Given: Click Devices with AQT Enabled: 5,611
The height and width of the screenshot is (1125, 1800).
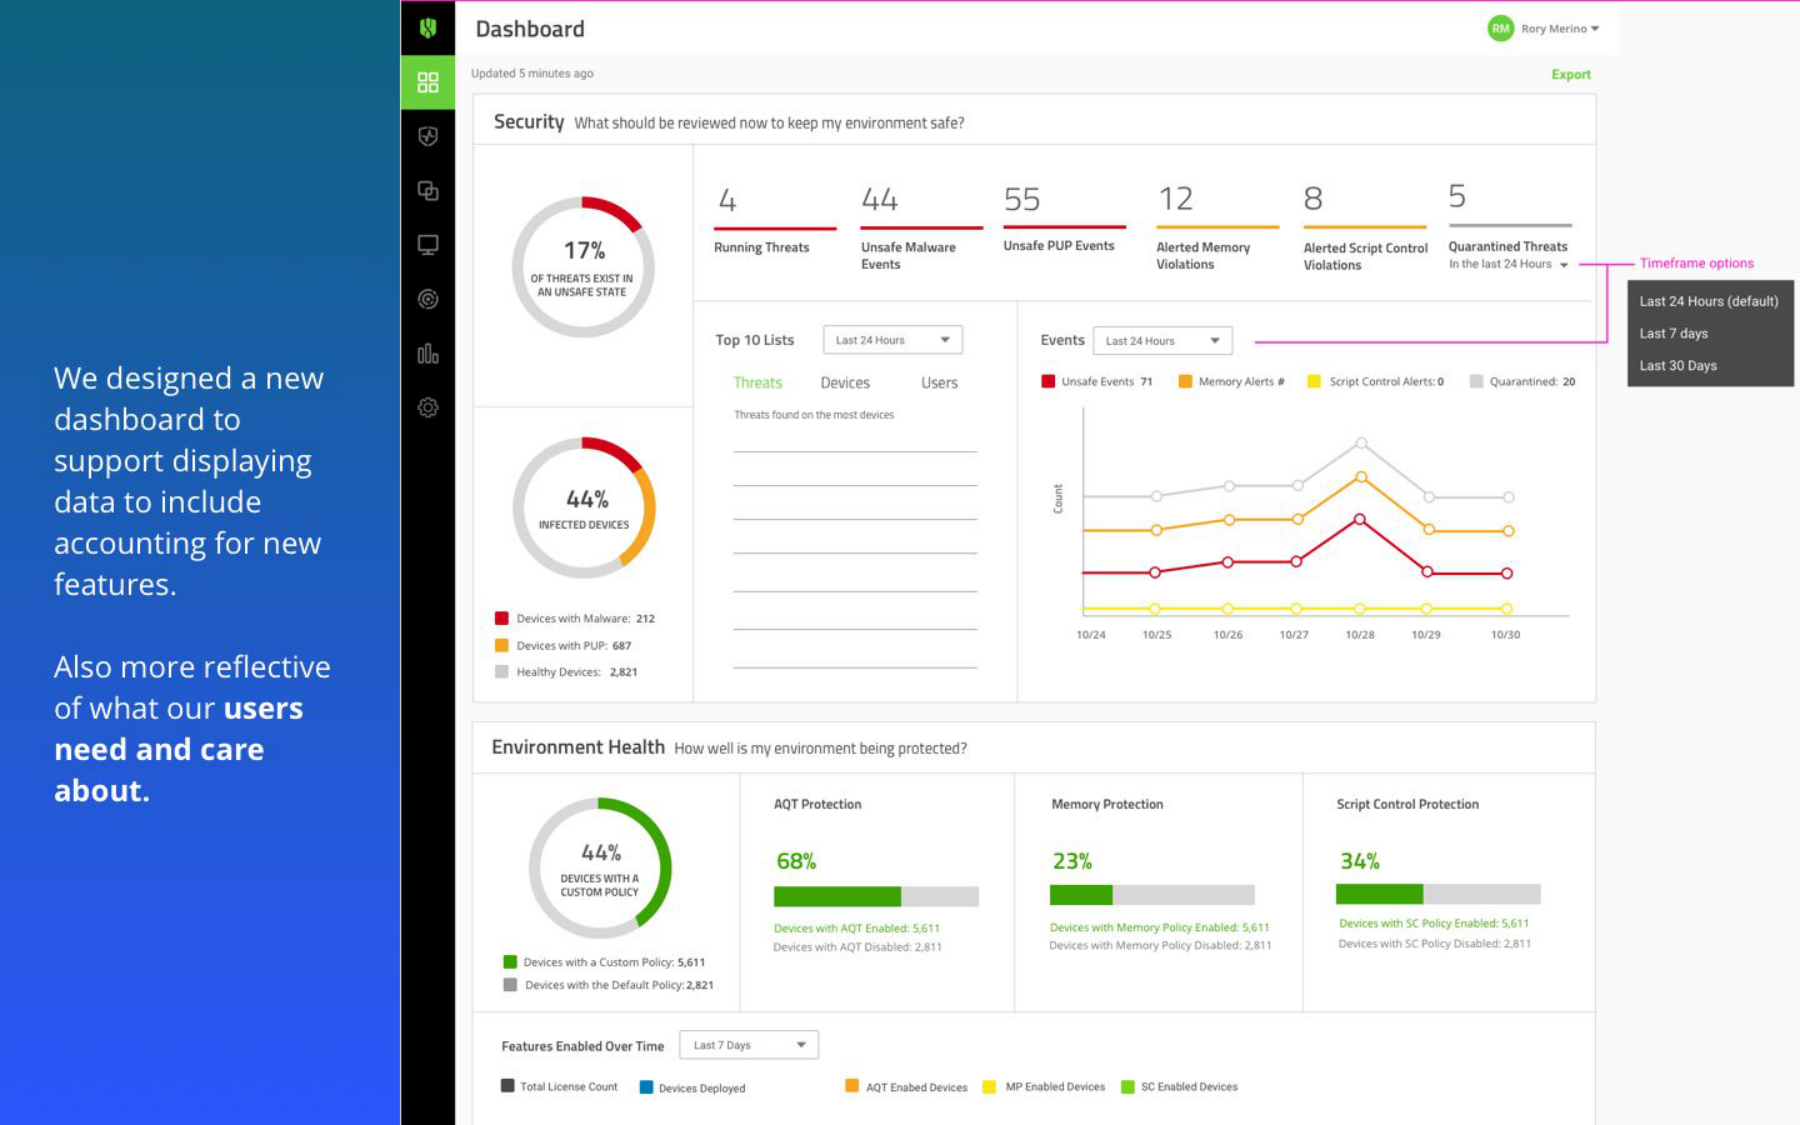Looking at the screenshot, I should (x=857, y=929).
